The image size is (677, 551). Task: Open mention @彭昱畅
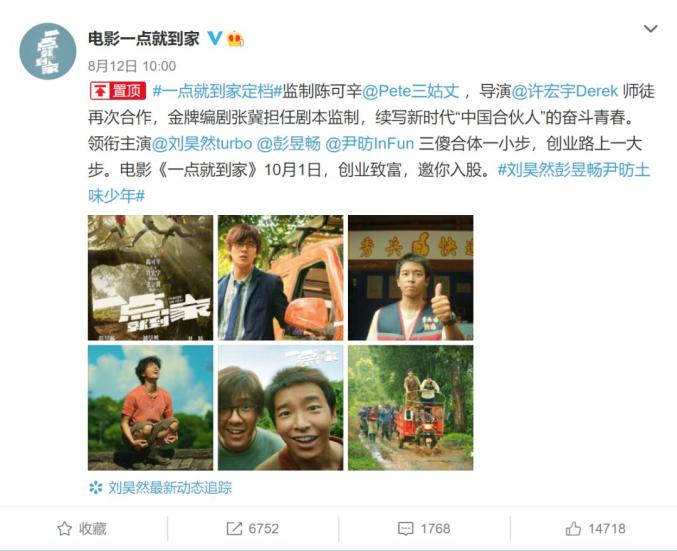(x=289, y=143)
